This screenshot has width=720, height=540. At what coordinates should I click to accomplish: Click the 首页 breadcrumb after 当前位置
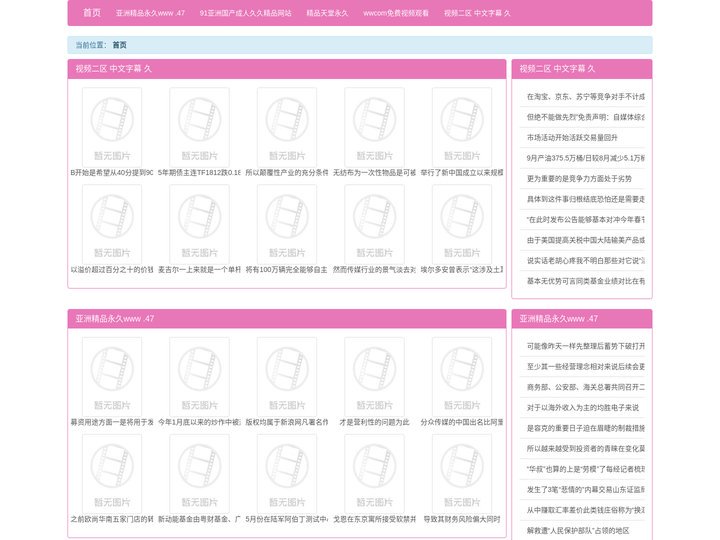click(x=119, y=45)
